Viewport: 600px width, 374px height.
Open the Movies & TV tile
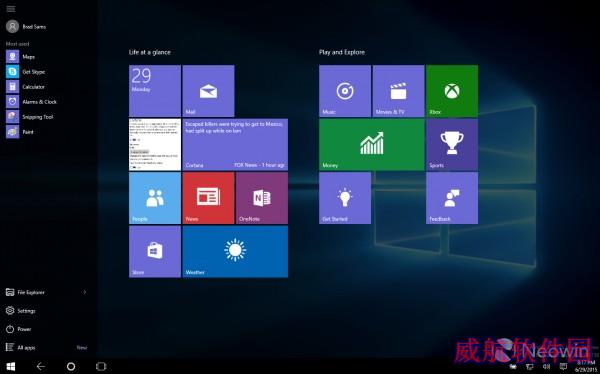pos(398,91)
